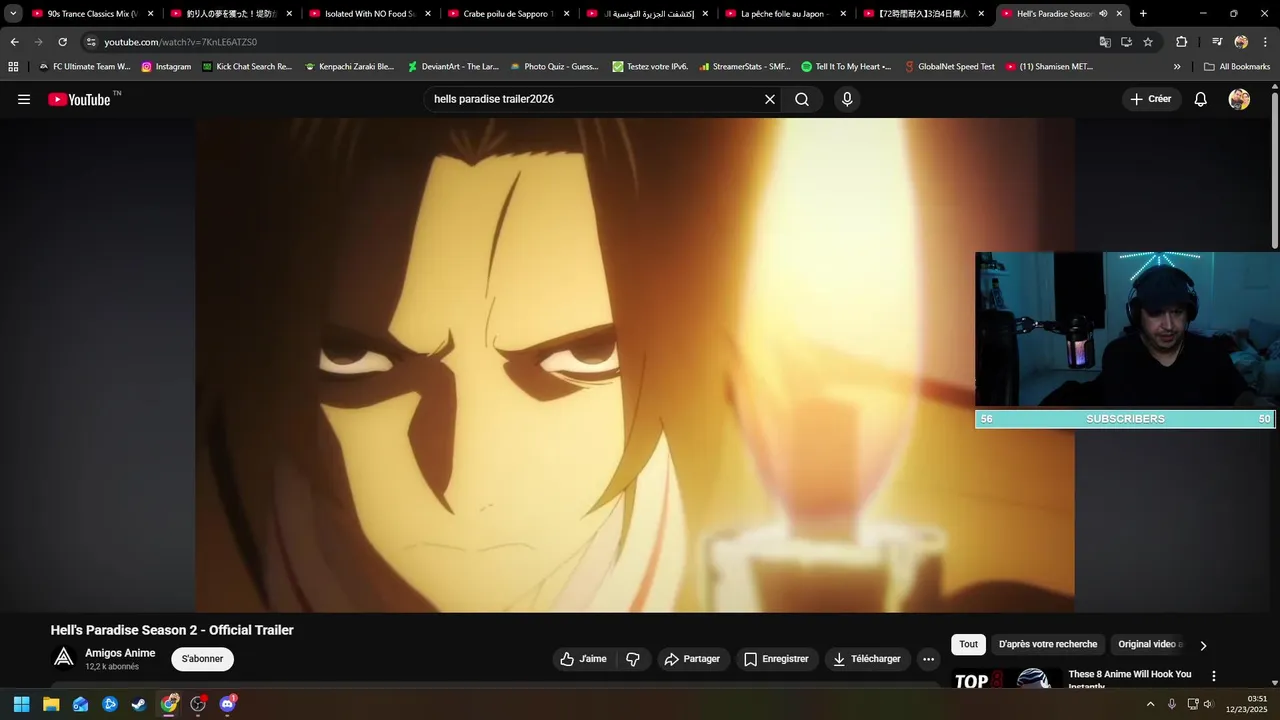Open Discord from the taskbar
Viewport: 1280px width, 720px height.
click(x=227, y=704)
